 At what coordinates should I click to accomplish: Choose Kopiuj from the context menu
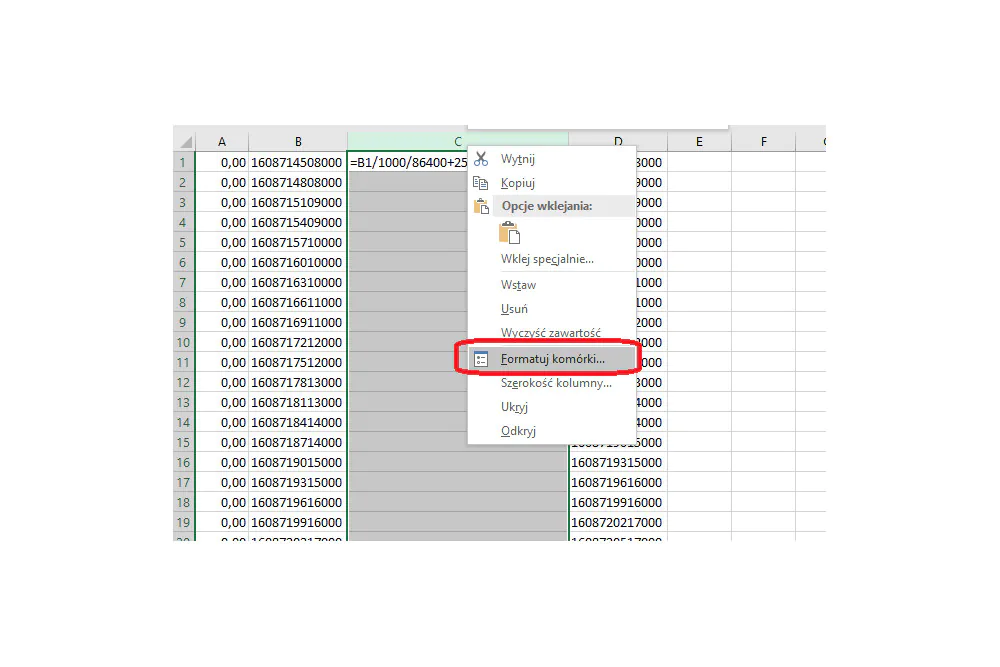pyautogui.click(x=518, y=183)
